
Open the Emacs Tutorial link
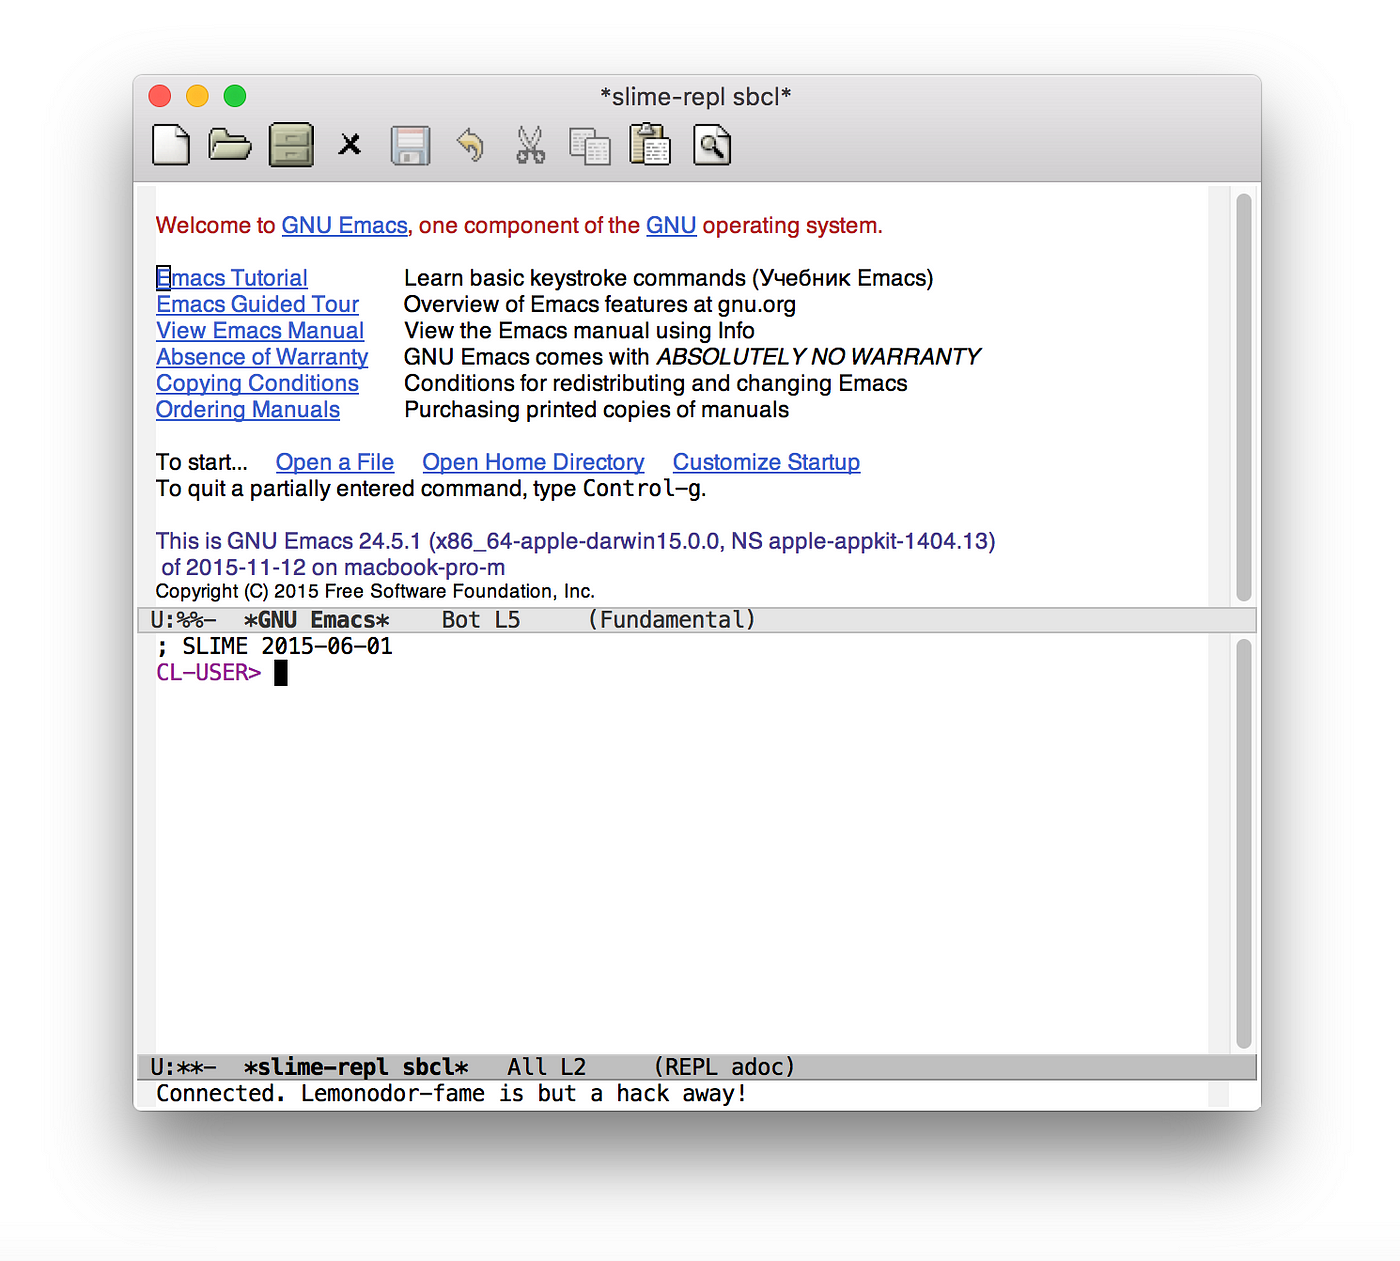click(x=232, y=278)
